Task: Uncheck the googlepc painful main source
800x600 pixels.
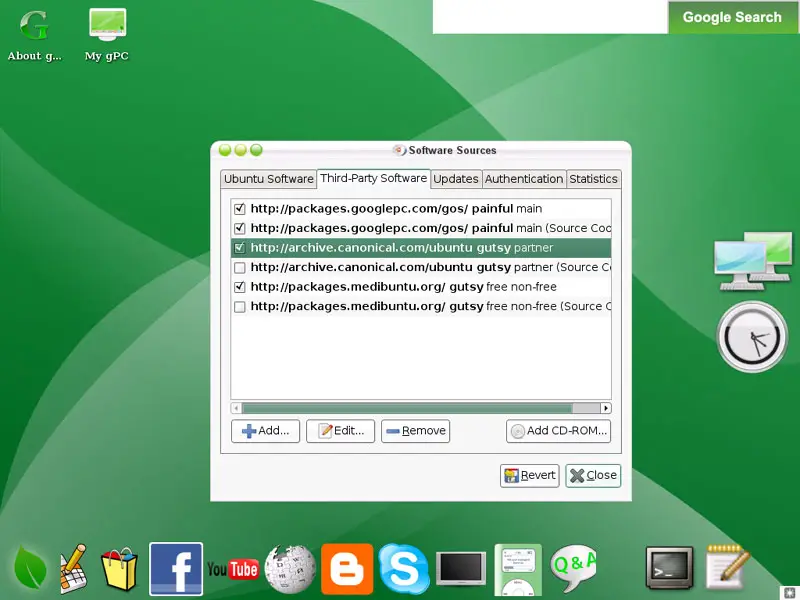Action: [x=239, y=209]
